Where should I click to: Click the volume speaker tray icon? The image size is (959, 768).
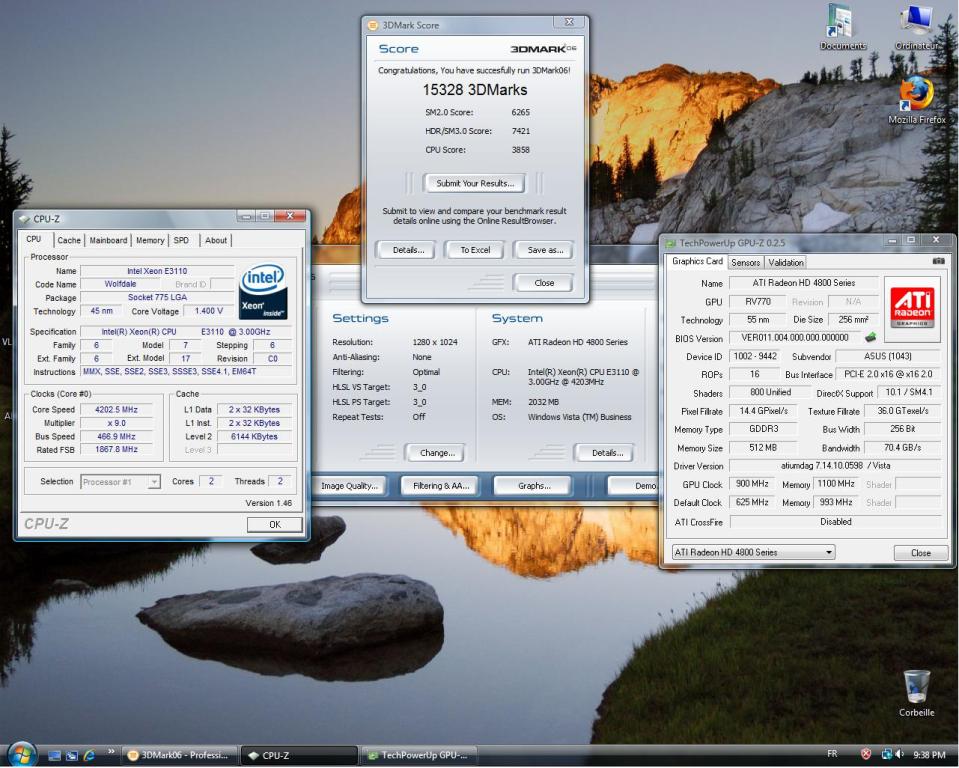[x=899, y=755]
